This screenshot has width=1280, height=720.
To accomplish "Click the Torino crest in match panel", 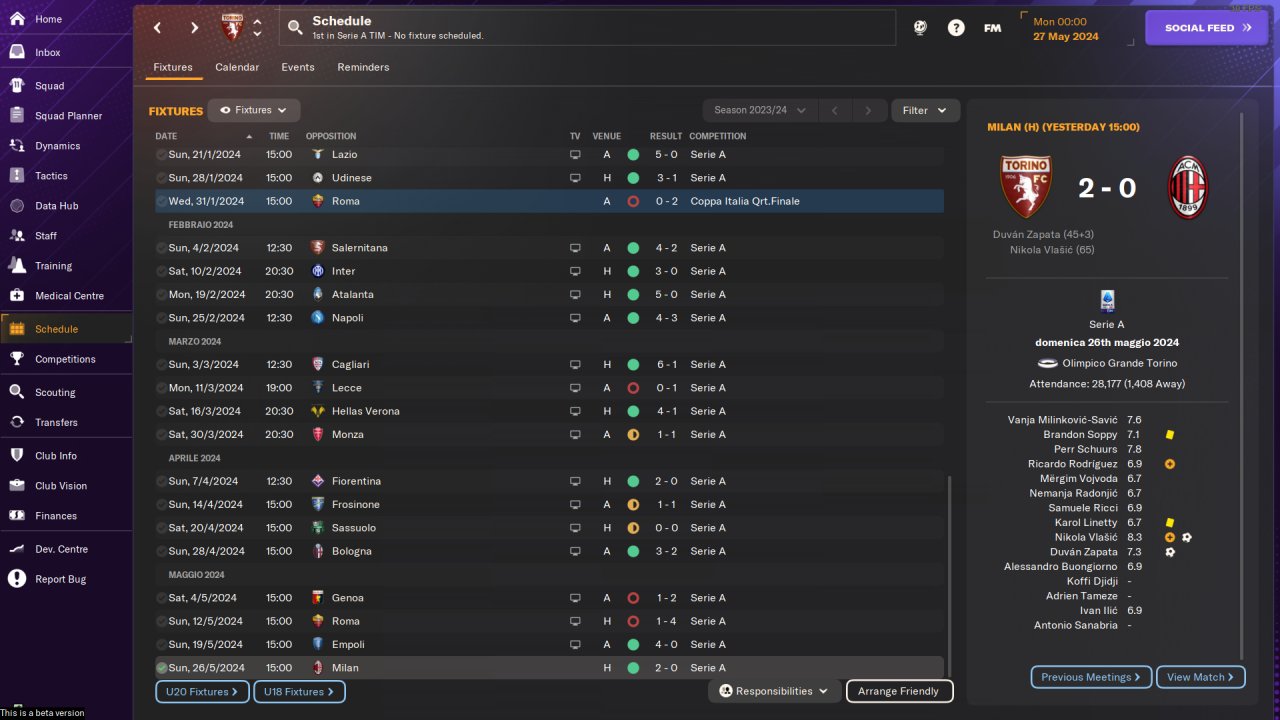I will coord(1026,188).
